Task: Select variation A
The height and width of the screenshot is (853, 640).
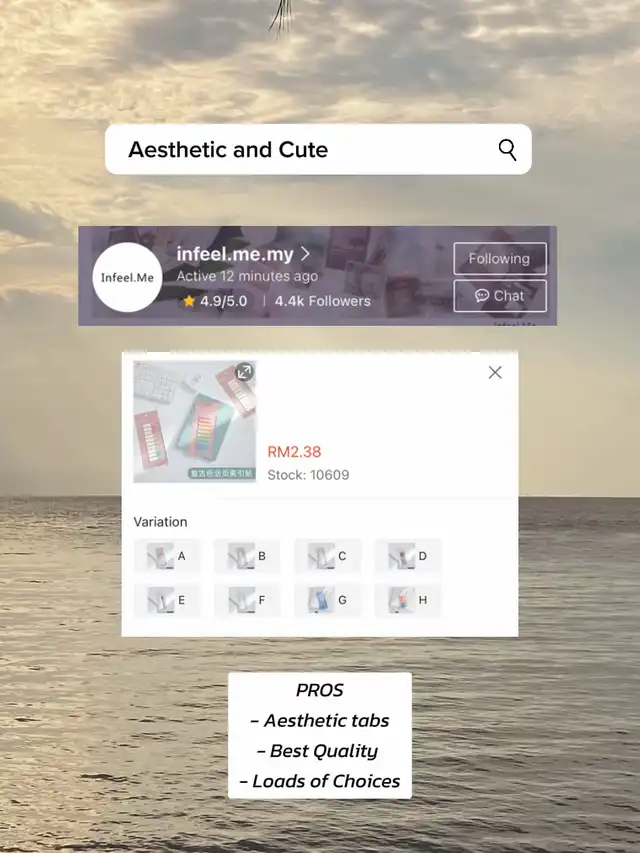Action: 167,556
